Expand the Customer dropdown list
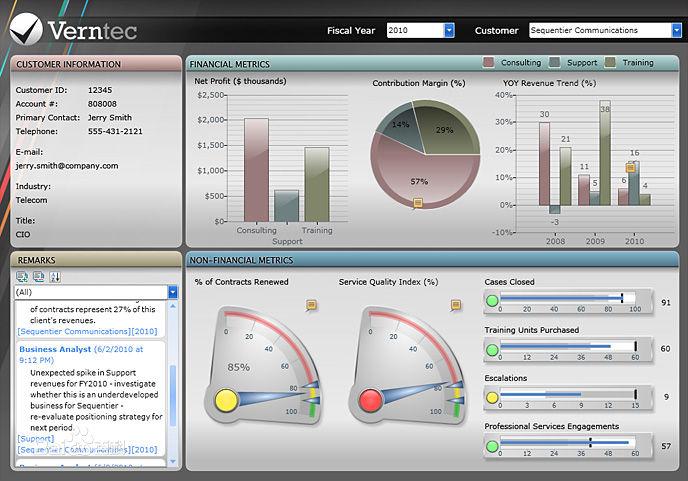 [x=661, y=31]
